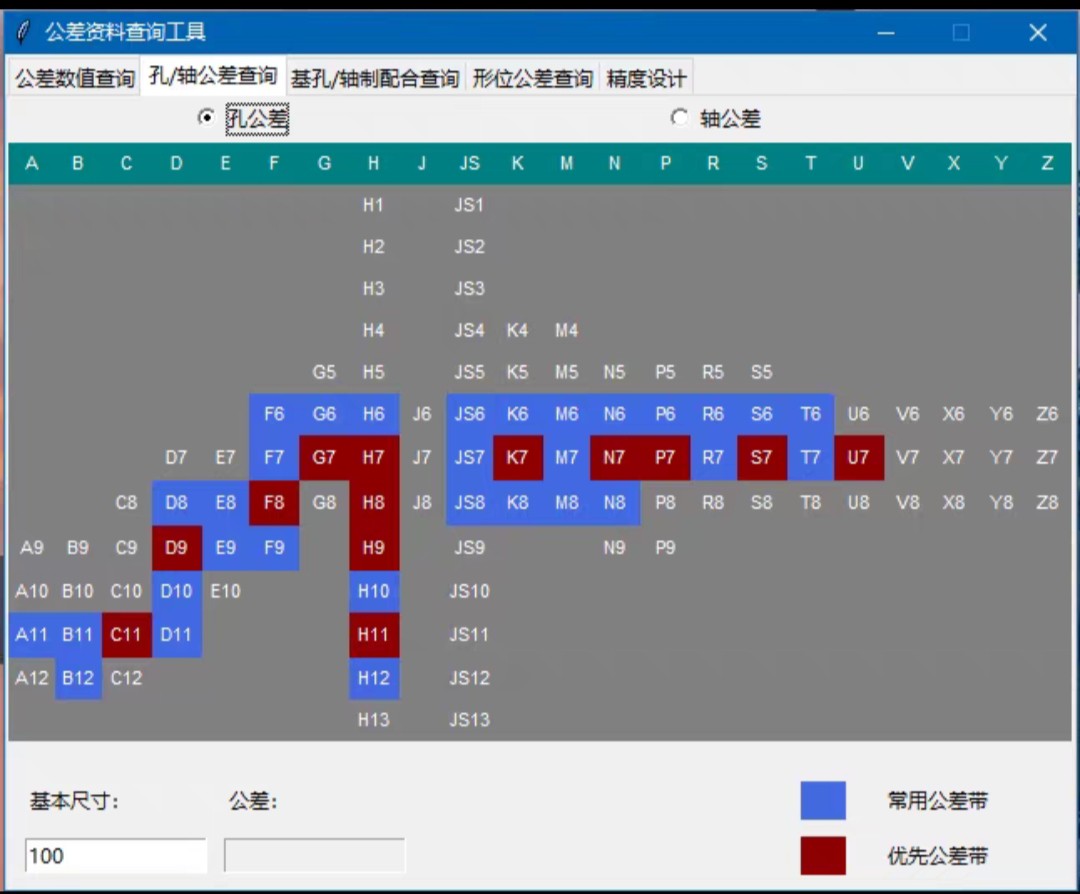Open the 孔/轴公差查询 tab
Screen dimensions: 1080x894
(x=214, y=76)
